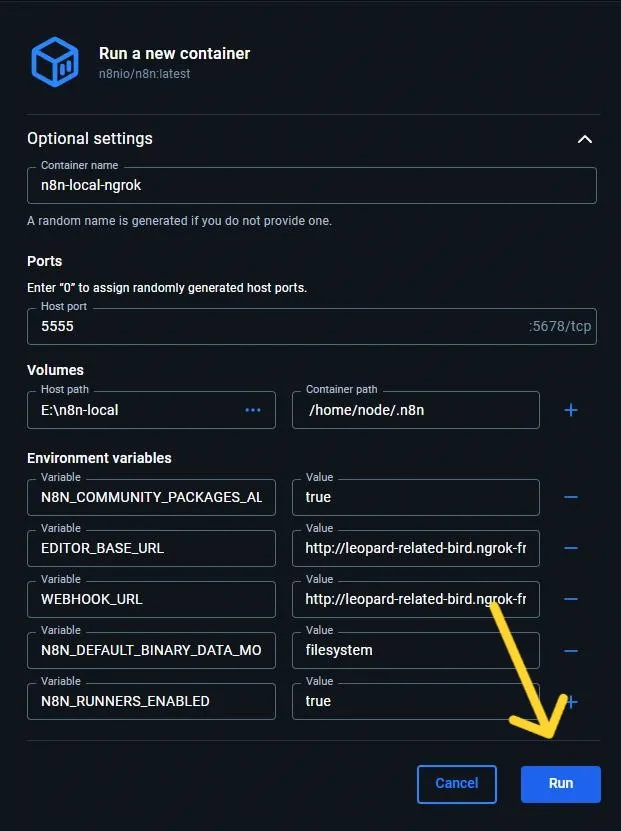Screen dimensions: 621x831
Task: Cancel the container creation
Action: pyautogui.click(x=457, y=784)
